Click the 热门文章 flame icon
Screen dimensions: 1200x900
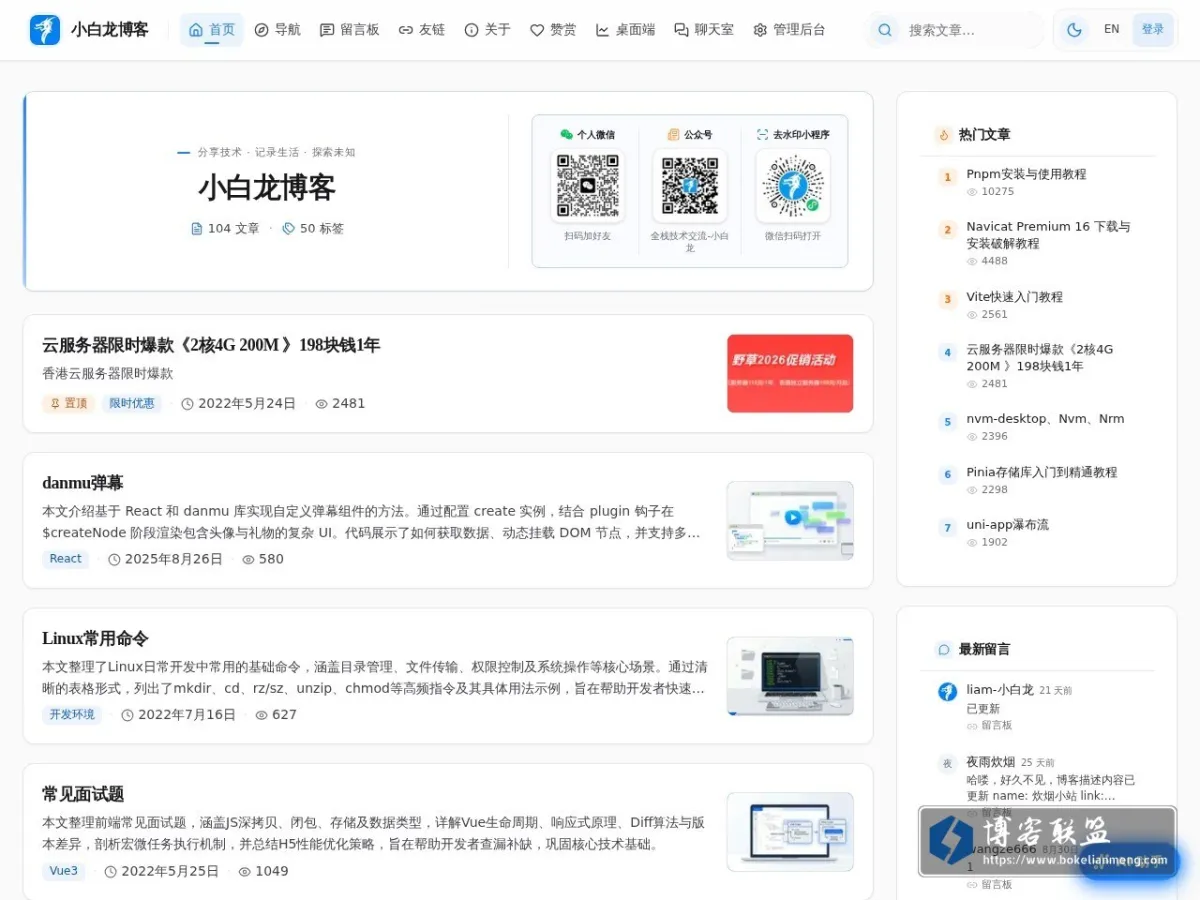943,134
